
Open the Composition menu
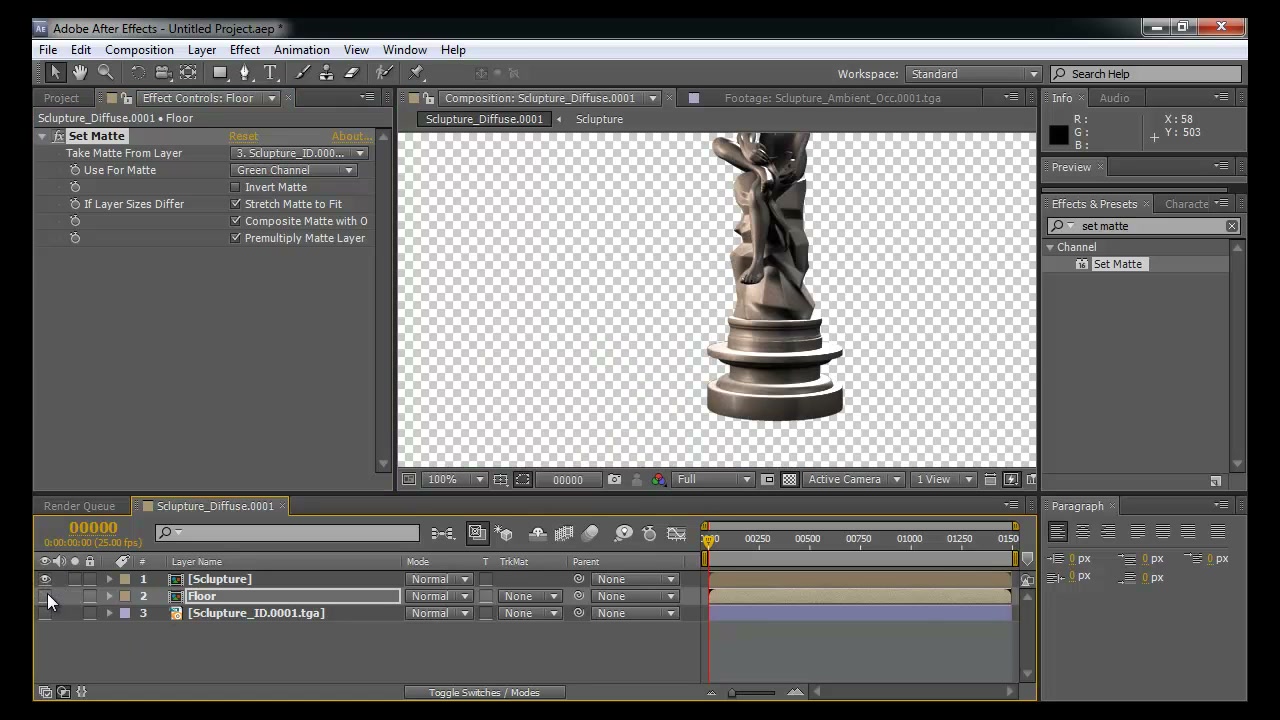click(139, 50)
